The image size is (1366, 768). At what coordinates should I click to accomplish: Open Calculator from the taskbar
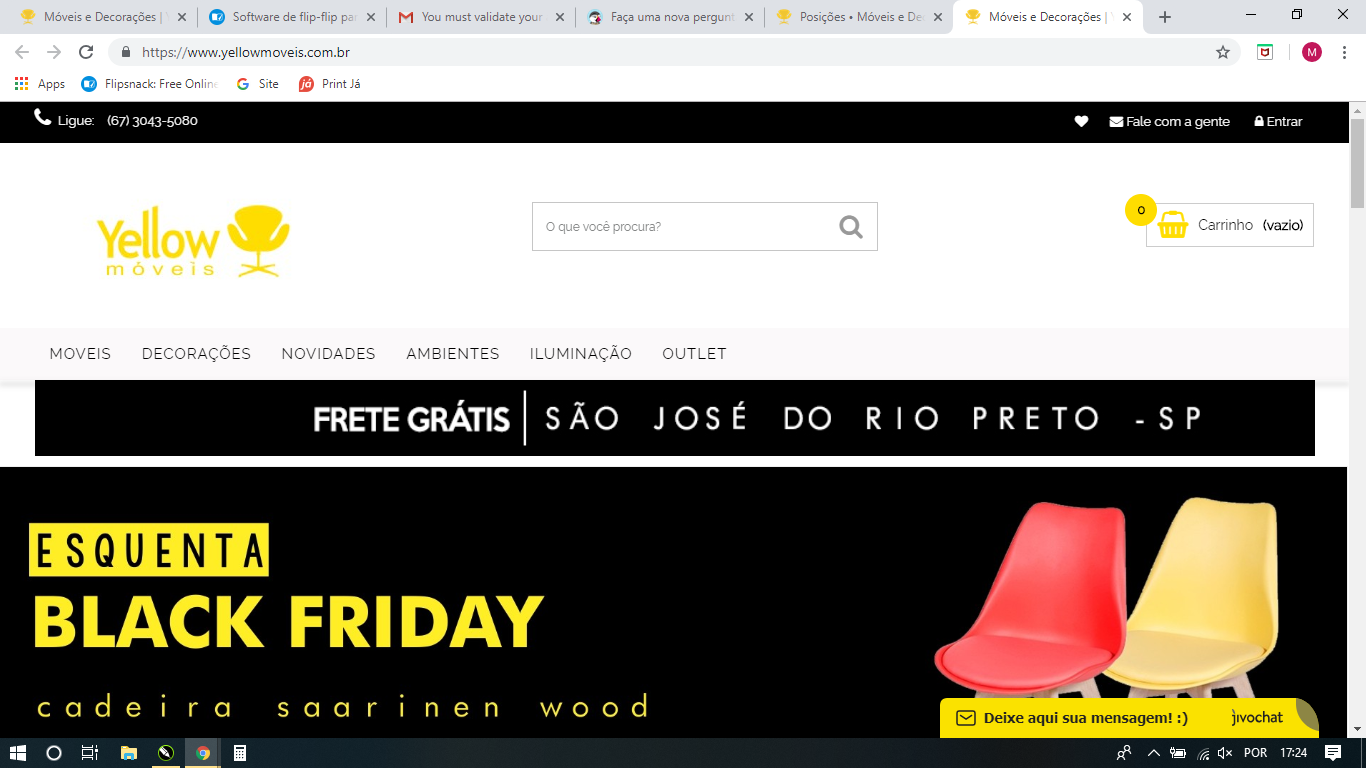point(240,753)
